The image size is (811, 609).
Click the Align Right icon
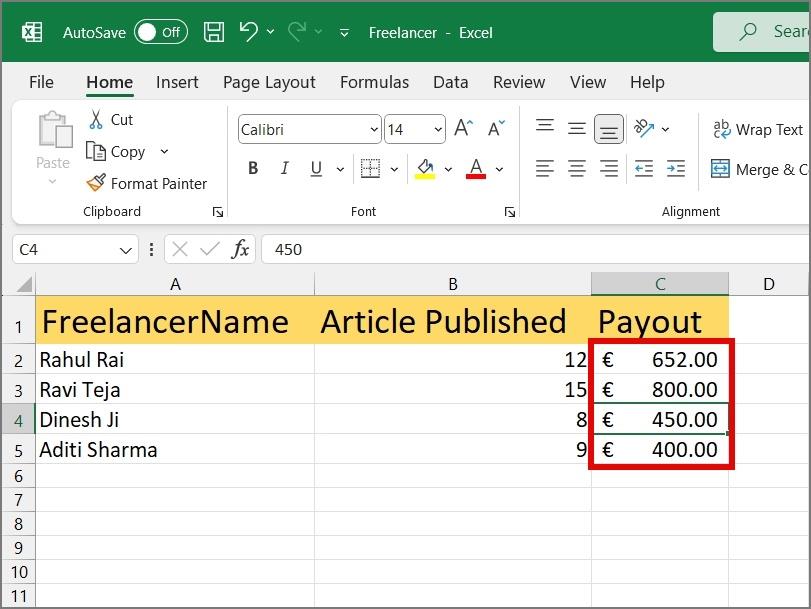click(x=609, y=168)
